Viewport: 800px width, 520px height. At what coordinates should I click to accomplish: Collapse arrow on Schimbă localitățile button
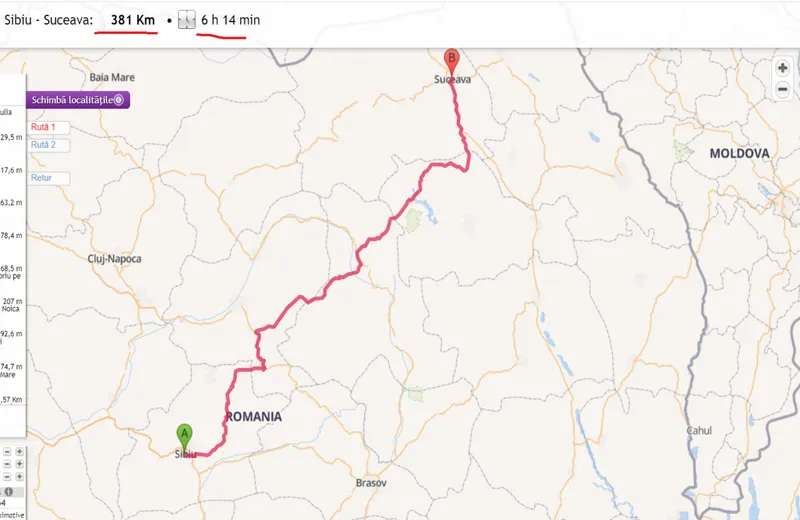[x=118, y=100]
